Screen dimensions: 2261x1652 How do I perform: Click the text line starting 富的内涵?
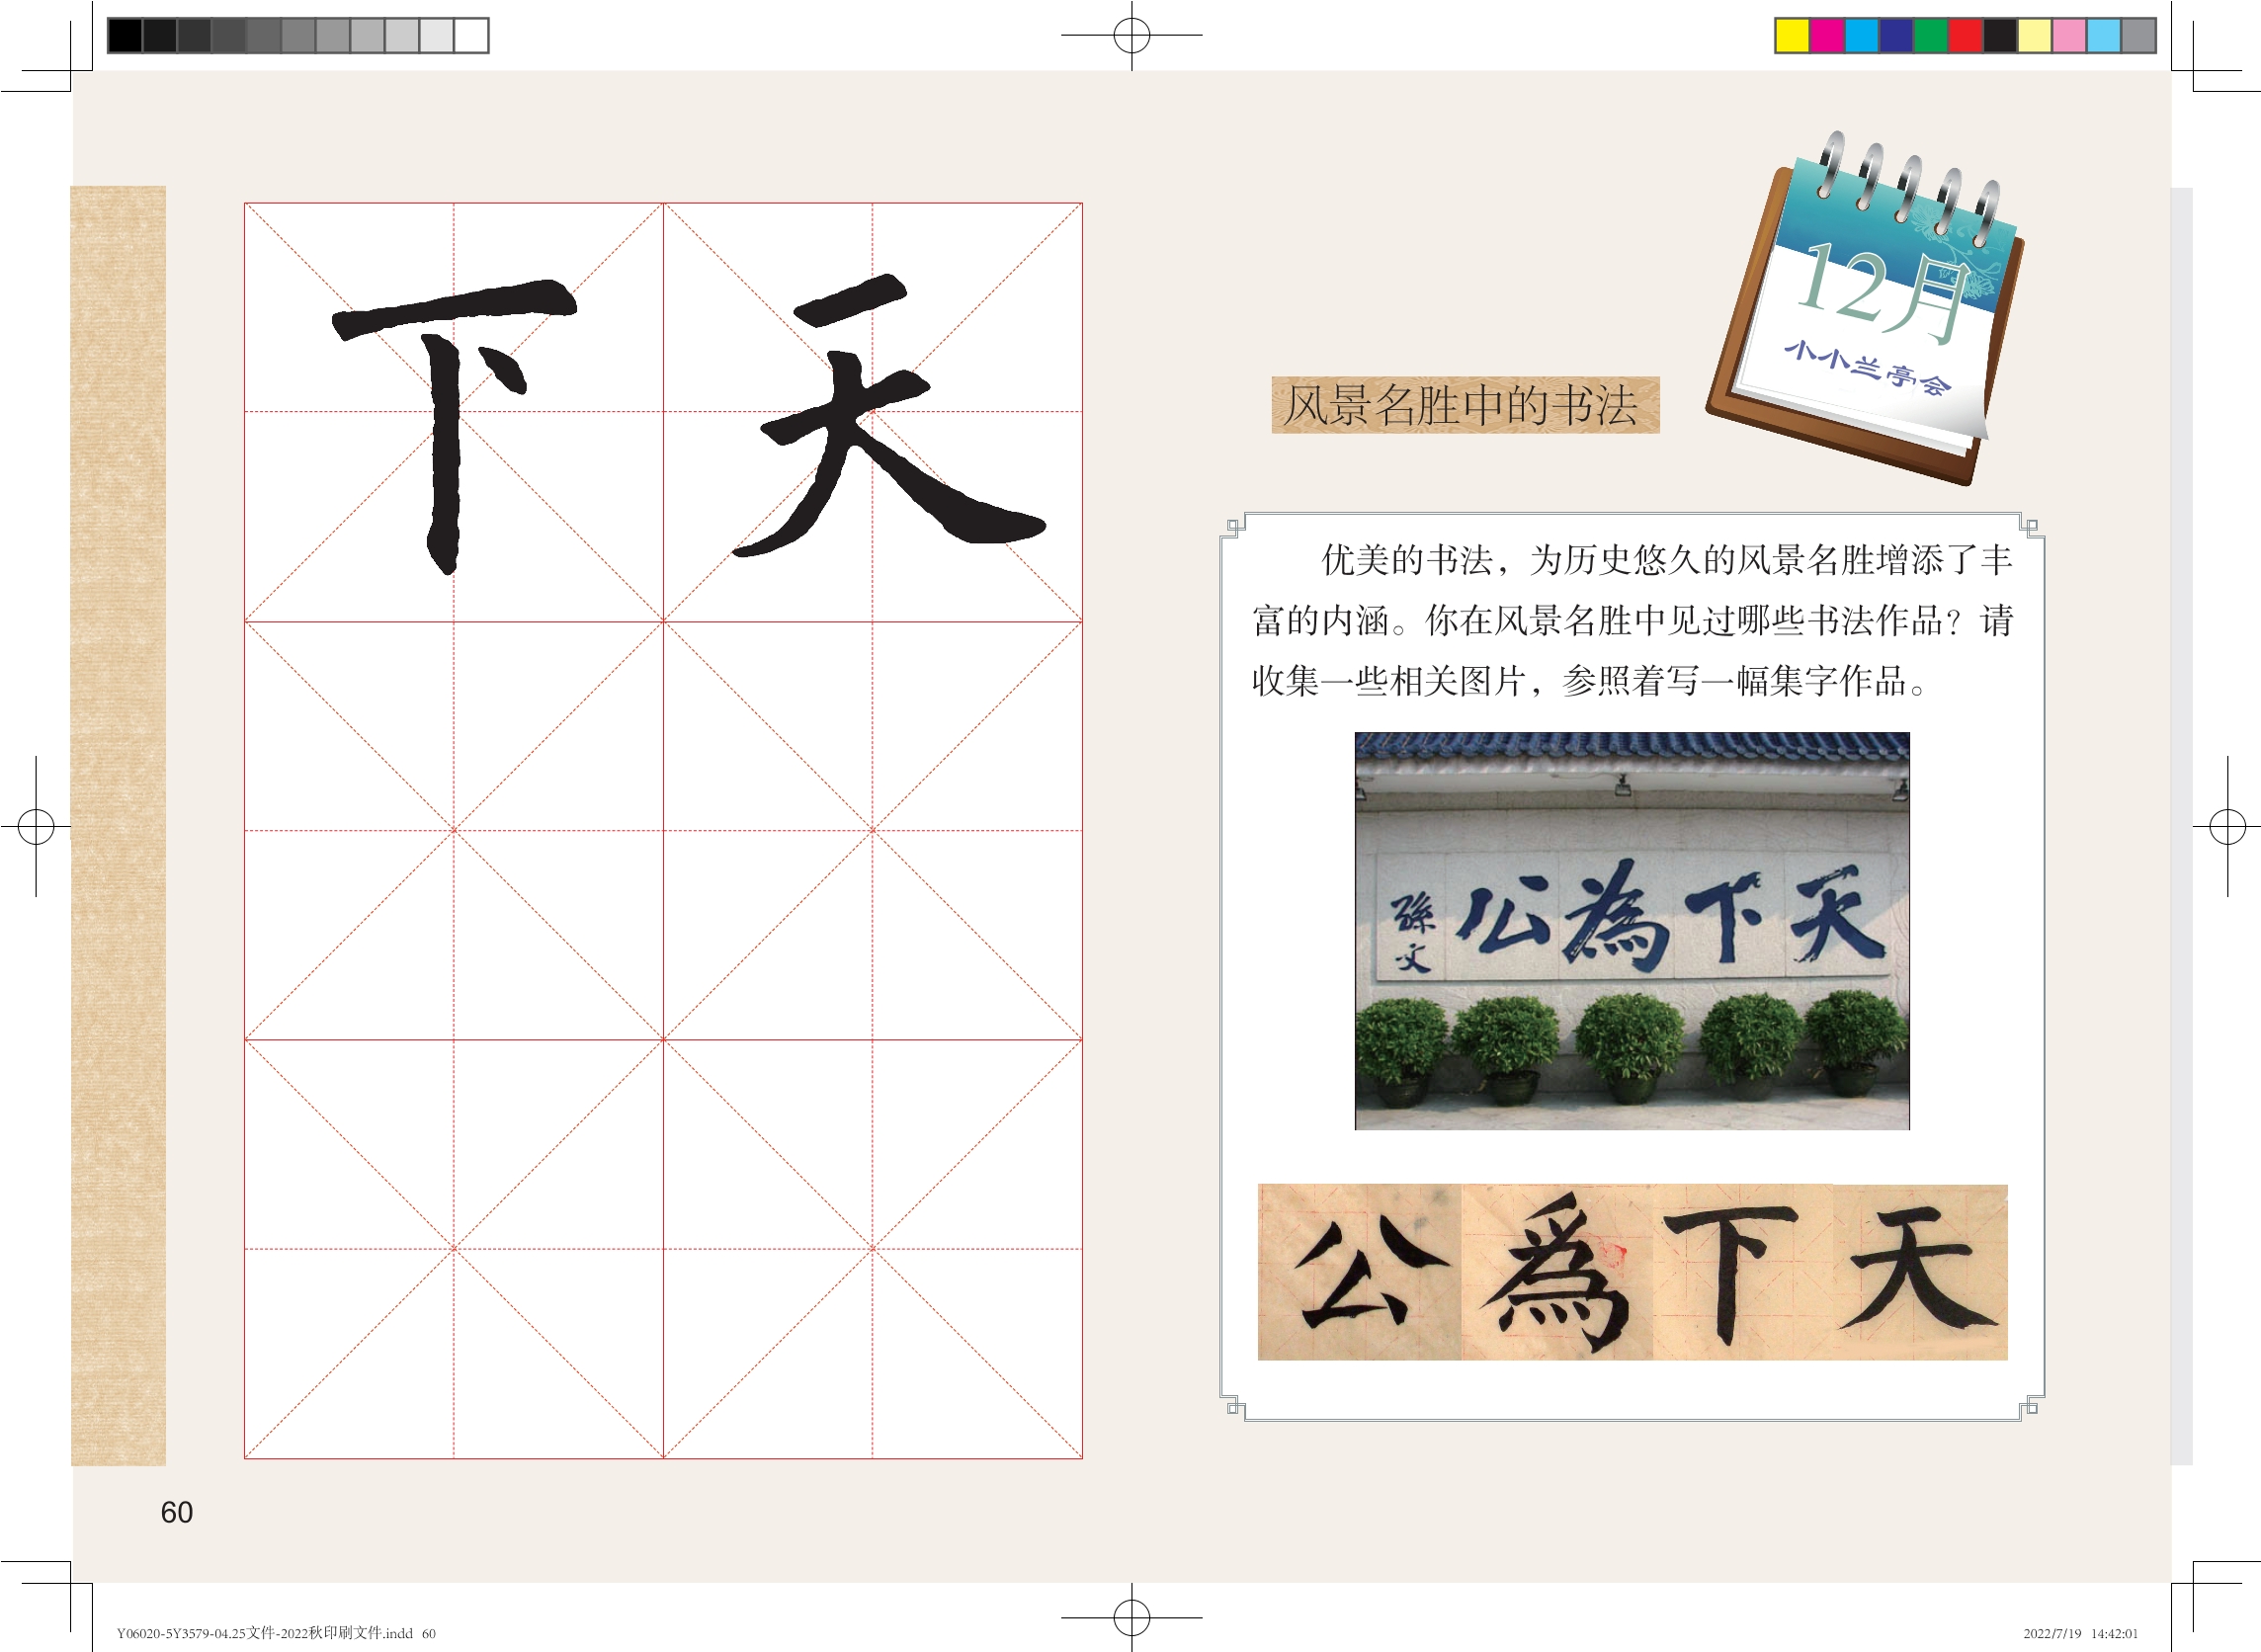(1632, 621)
